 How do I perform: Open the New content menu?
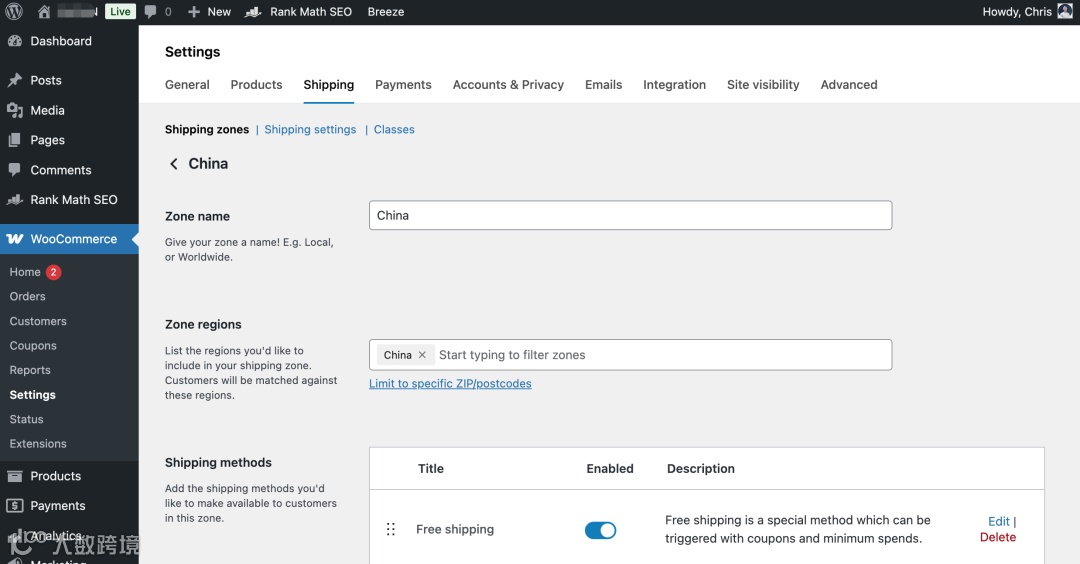[x=209, y=12]
